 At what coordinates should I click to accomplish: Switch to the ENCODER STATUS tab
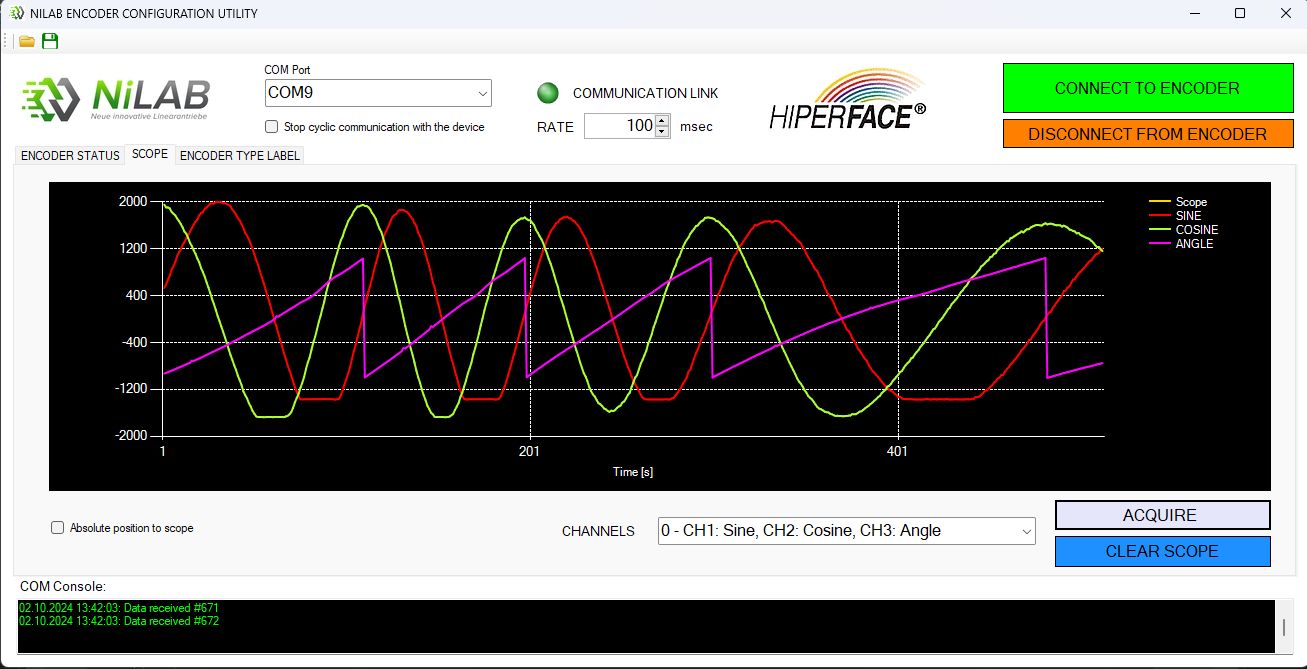68,155
